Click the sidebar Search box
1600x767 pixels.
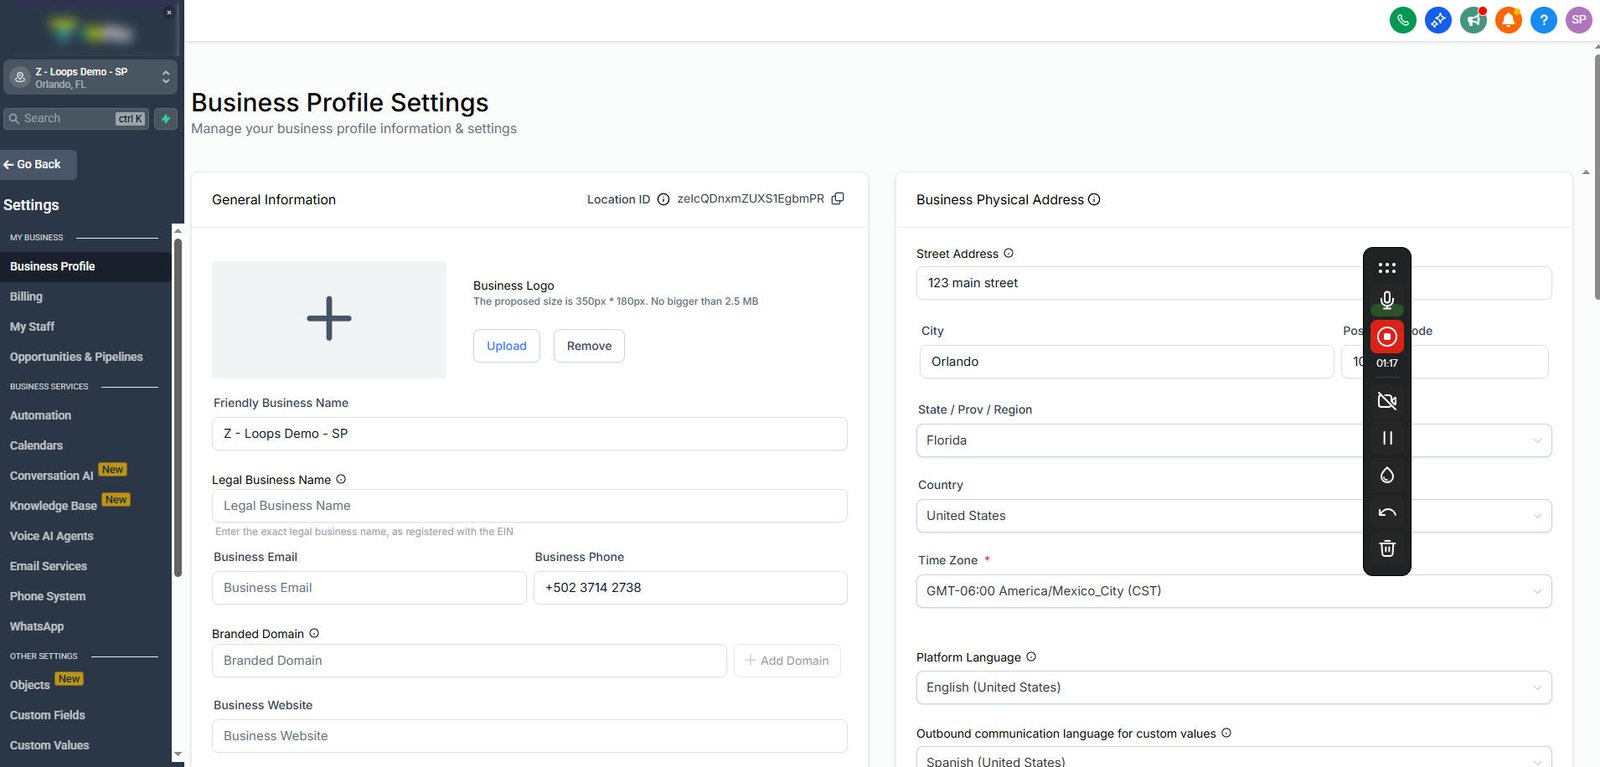click(76, 119)
